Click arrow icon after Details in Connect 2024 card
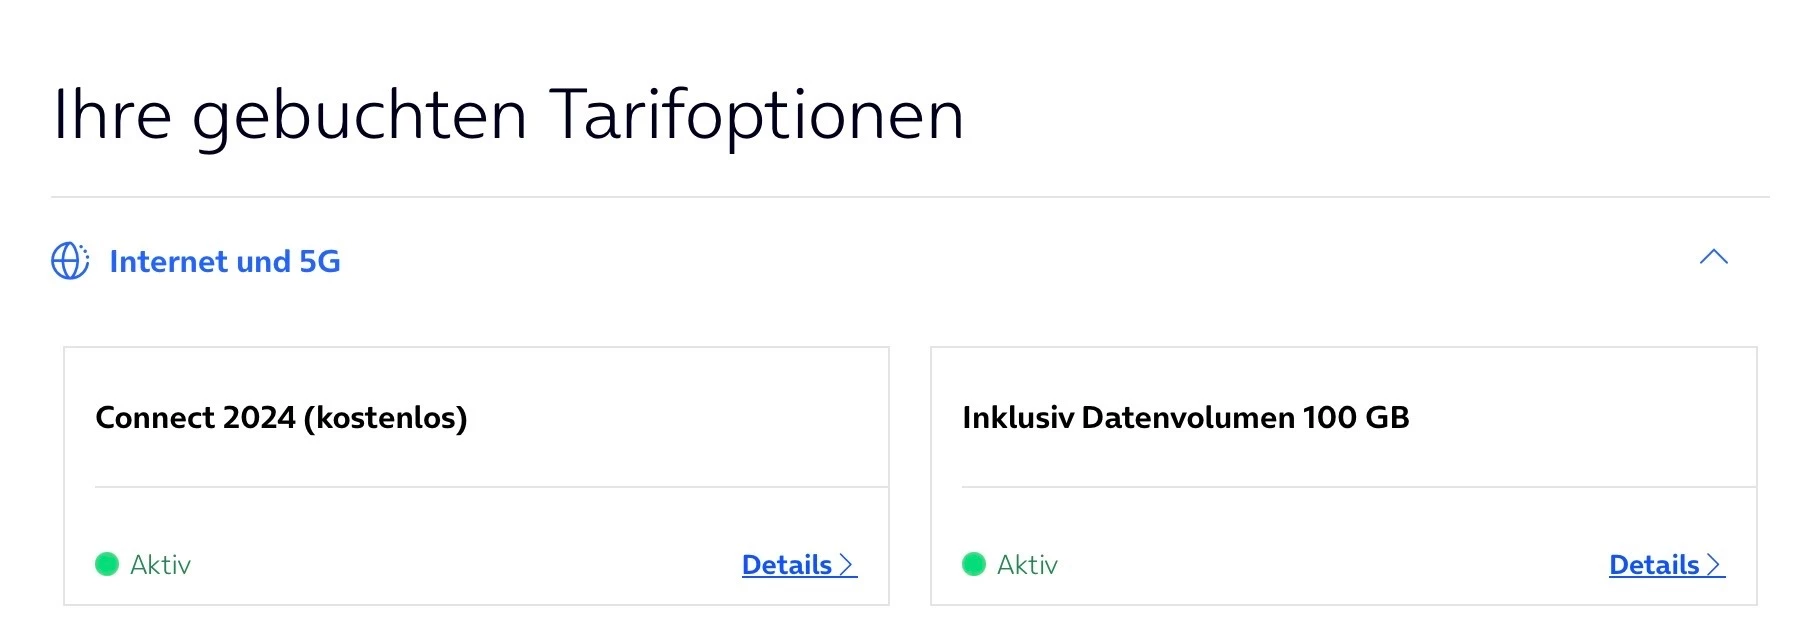Screen dimensions: 1818x623 point(847,565)
